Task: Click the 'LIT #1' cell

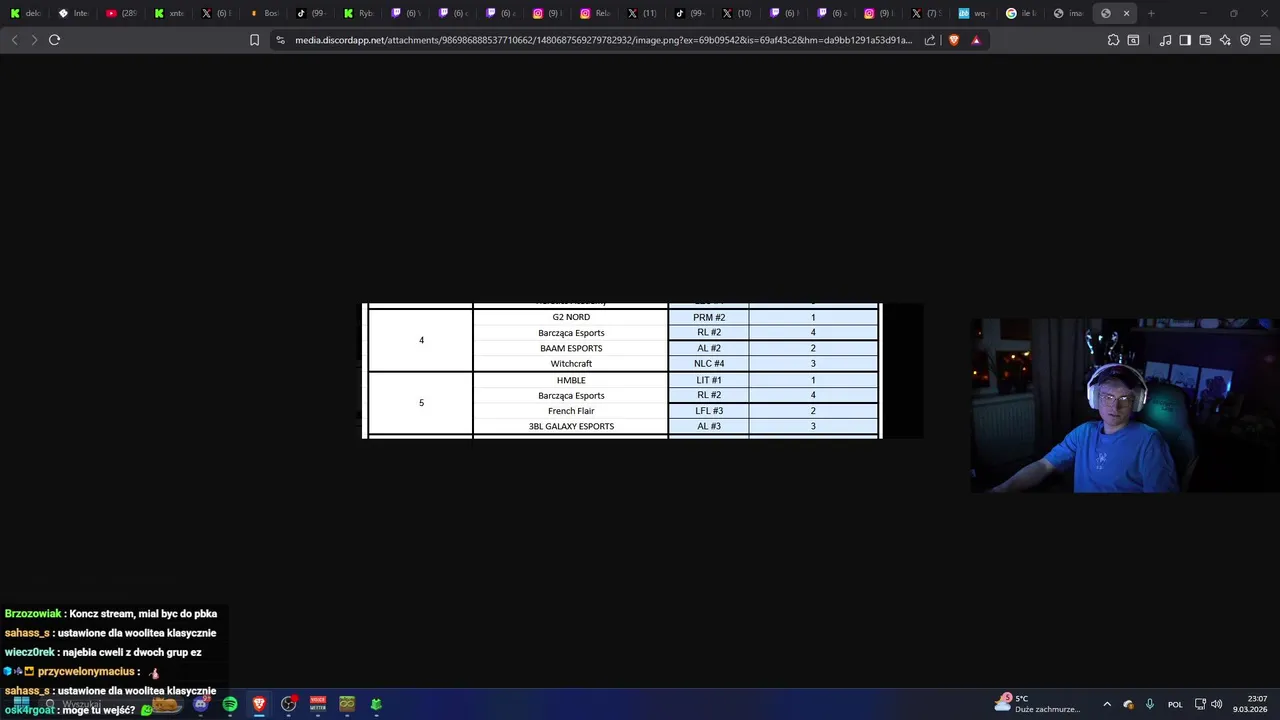Action: 709,380
